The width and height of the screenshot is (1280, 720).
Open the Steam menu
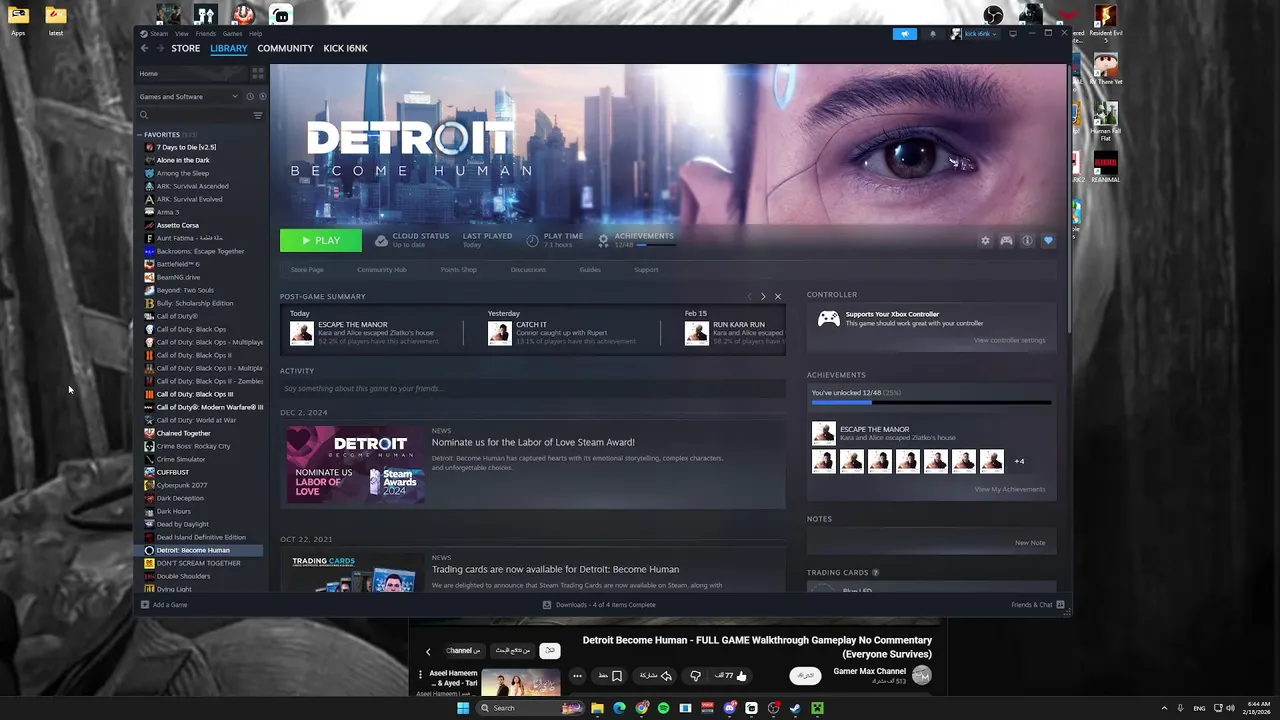[x=159, y=34]
